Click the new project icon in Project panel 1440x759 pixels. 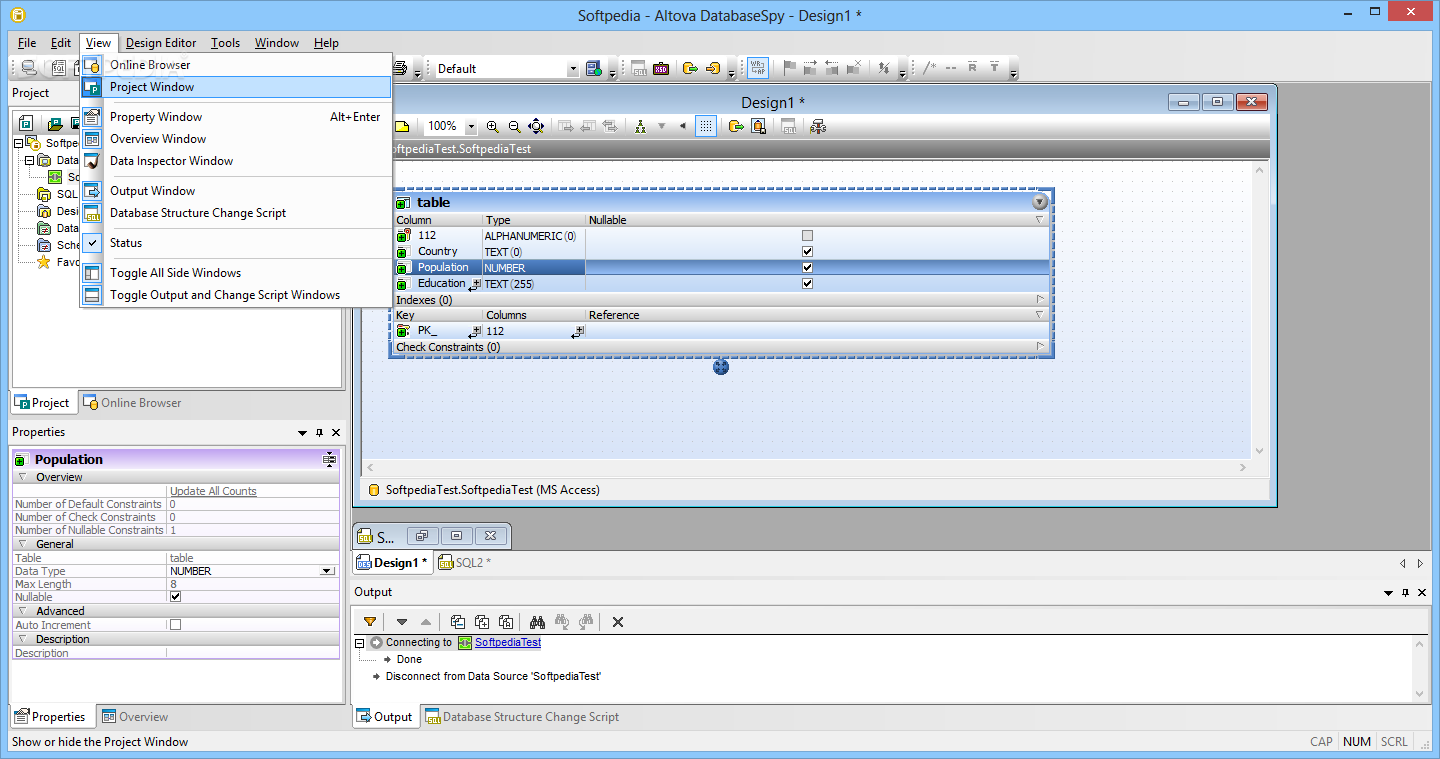coord(26,123)
